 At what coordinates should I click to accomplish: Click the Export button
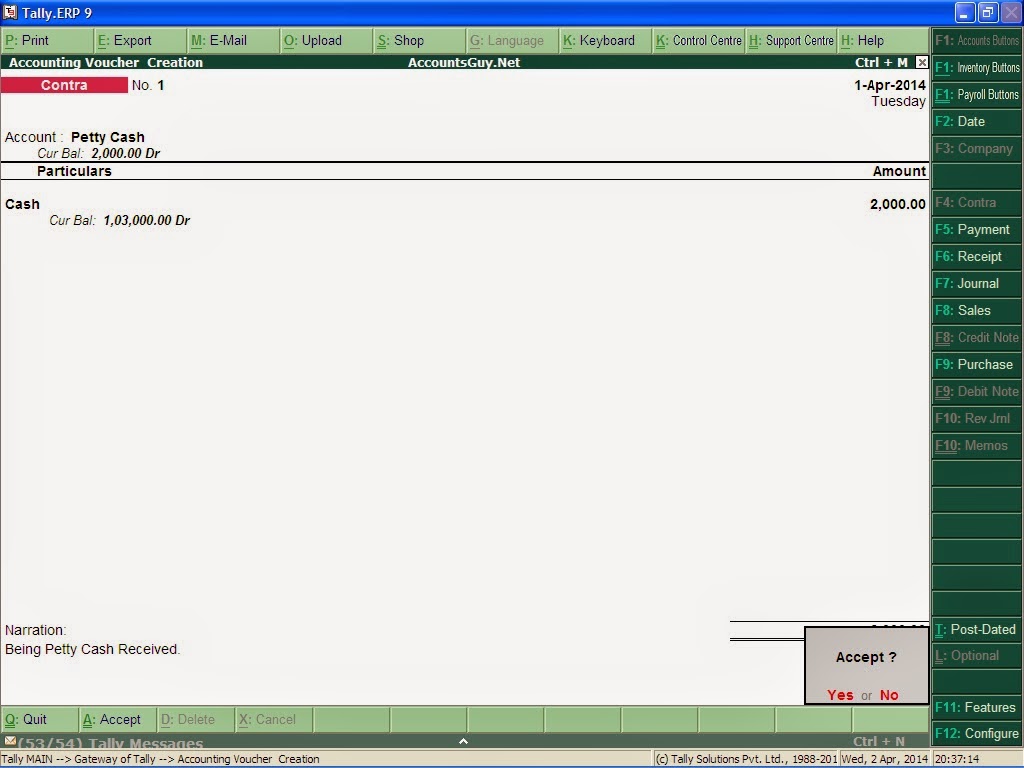click(x=140, y=40)
